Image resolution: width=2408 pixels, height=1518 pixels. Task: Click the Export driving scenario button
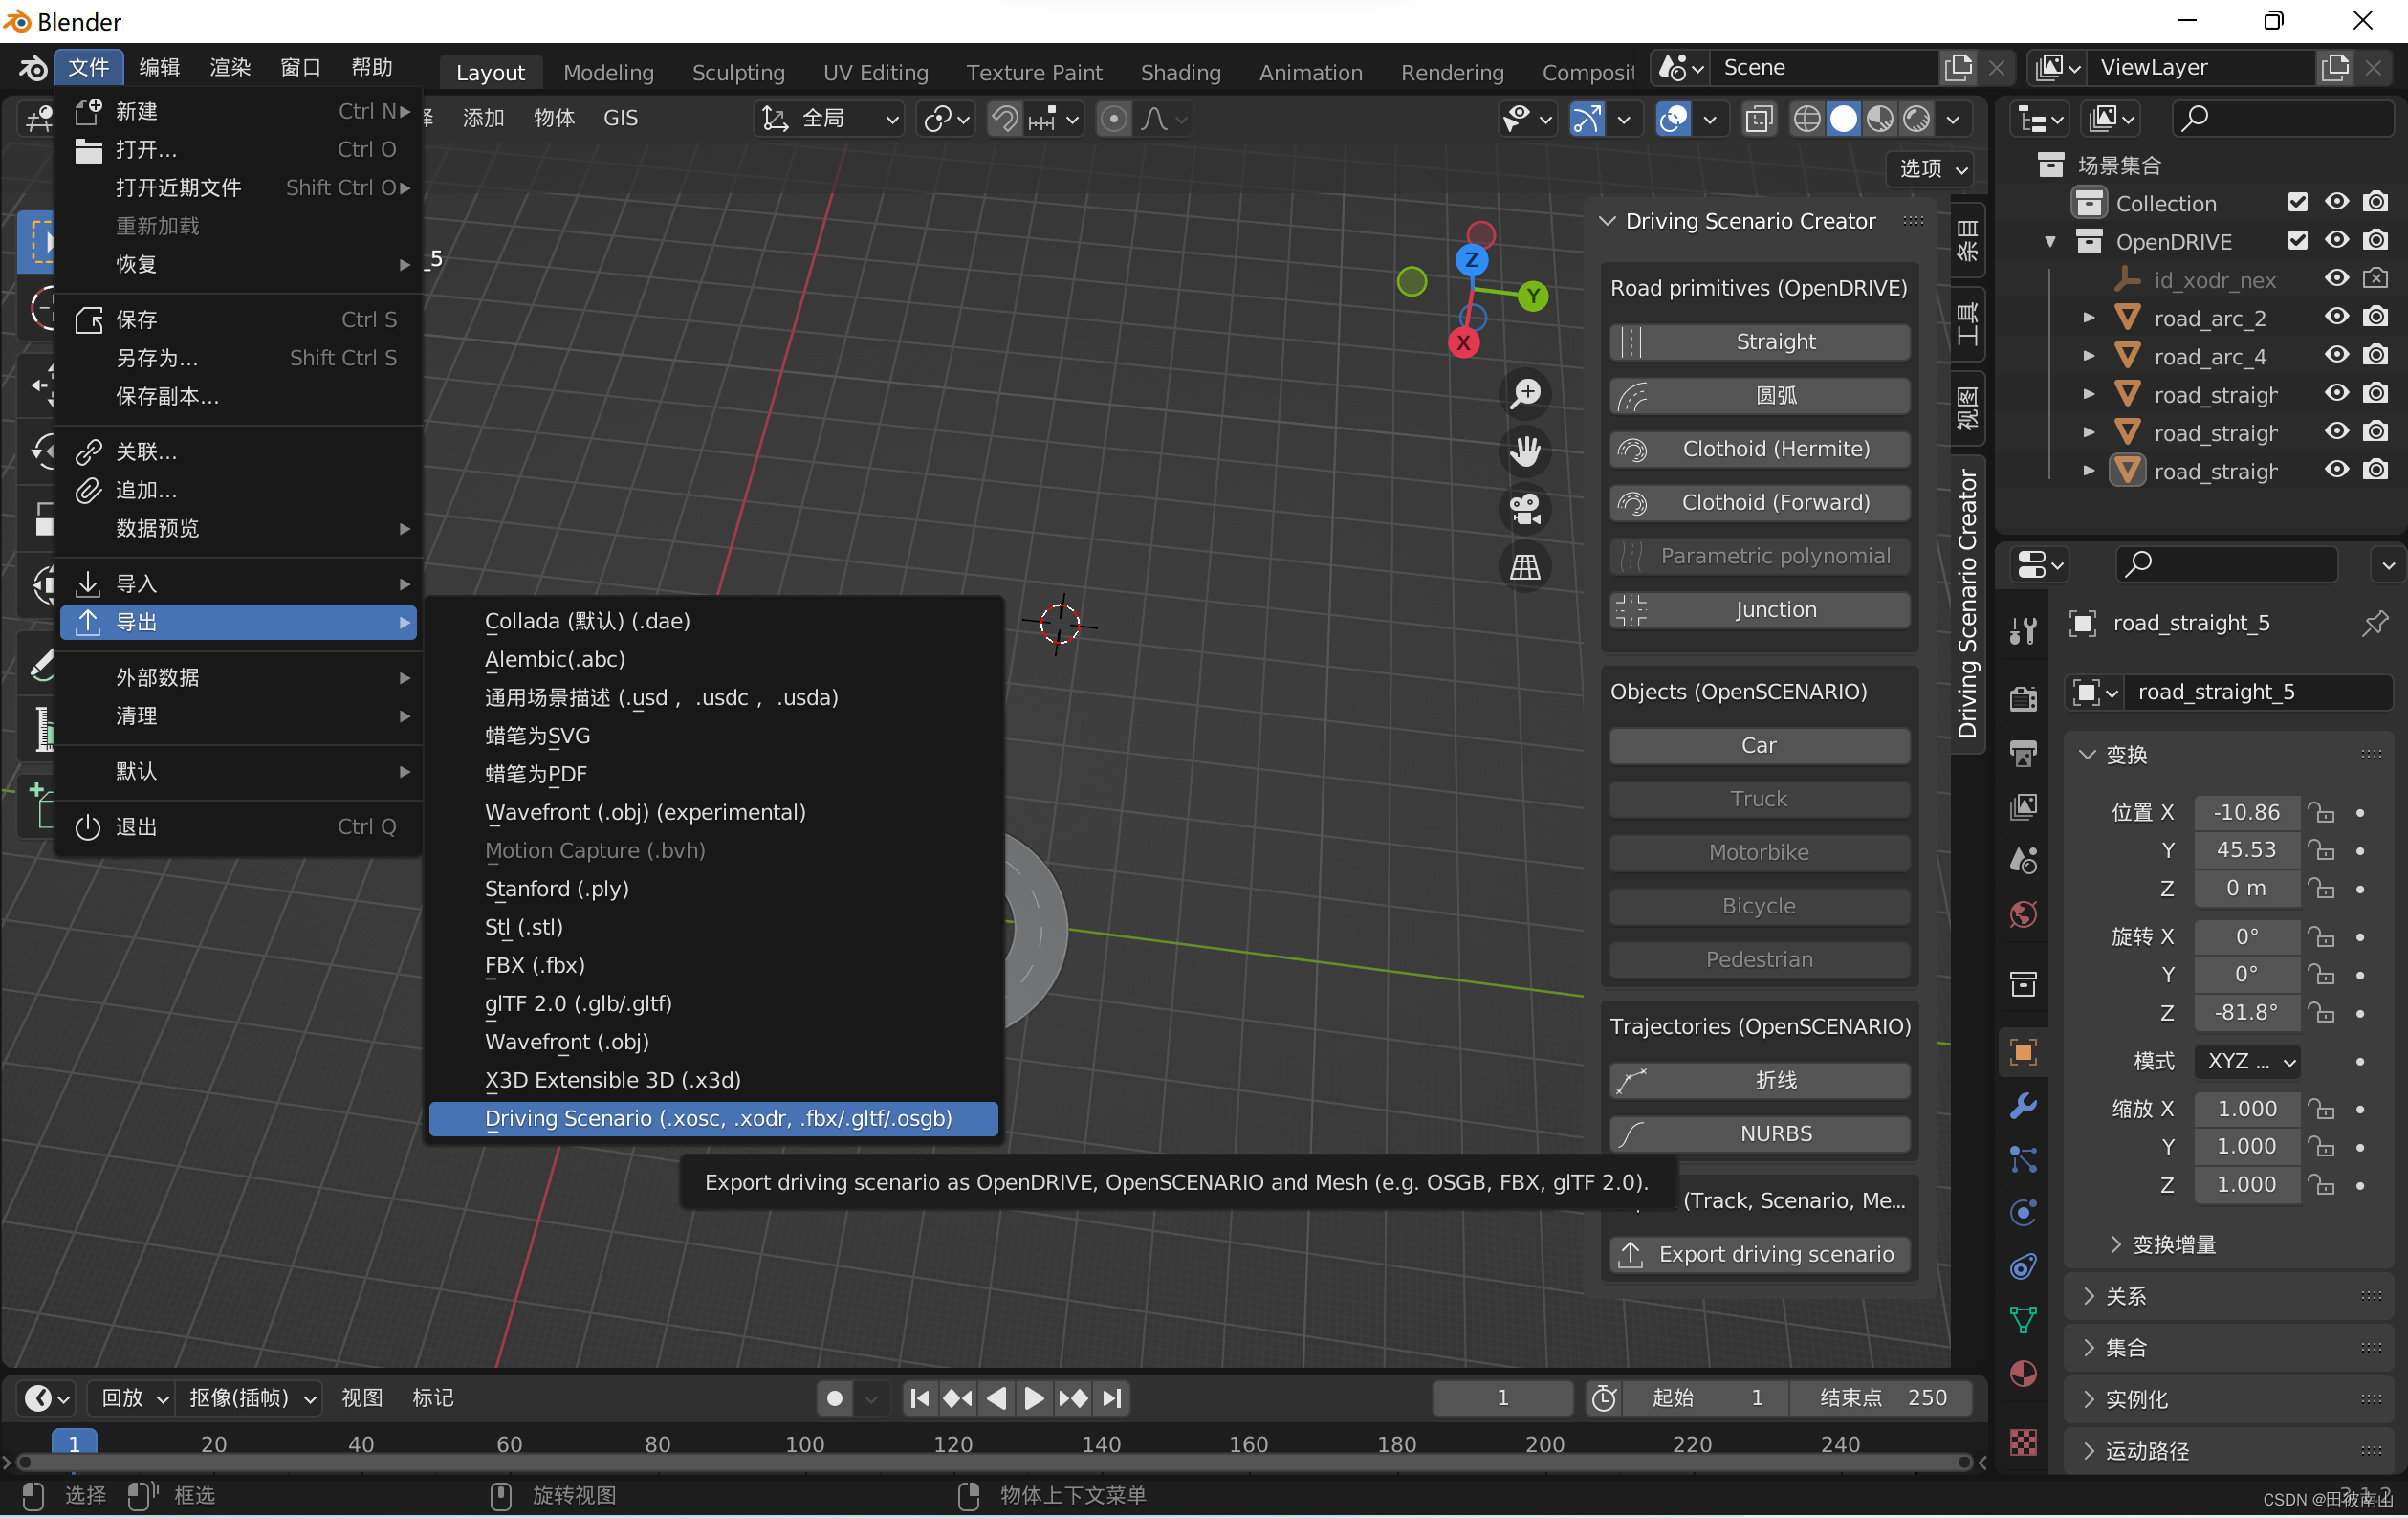coord(1759,1254)
